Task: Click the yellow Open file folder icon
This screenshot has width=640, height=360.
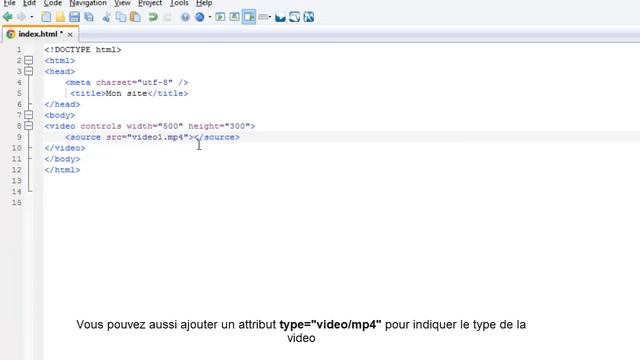Action: 60,17
